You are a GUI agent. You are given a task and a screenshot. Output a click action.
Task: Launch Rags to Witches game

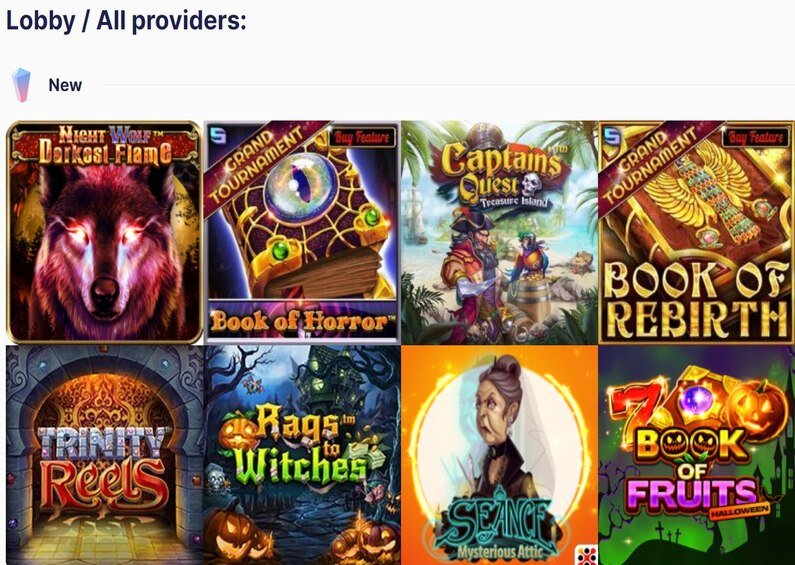(302, 455)
